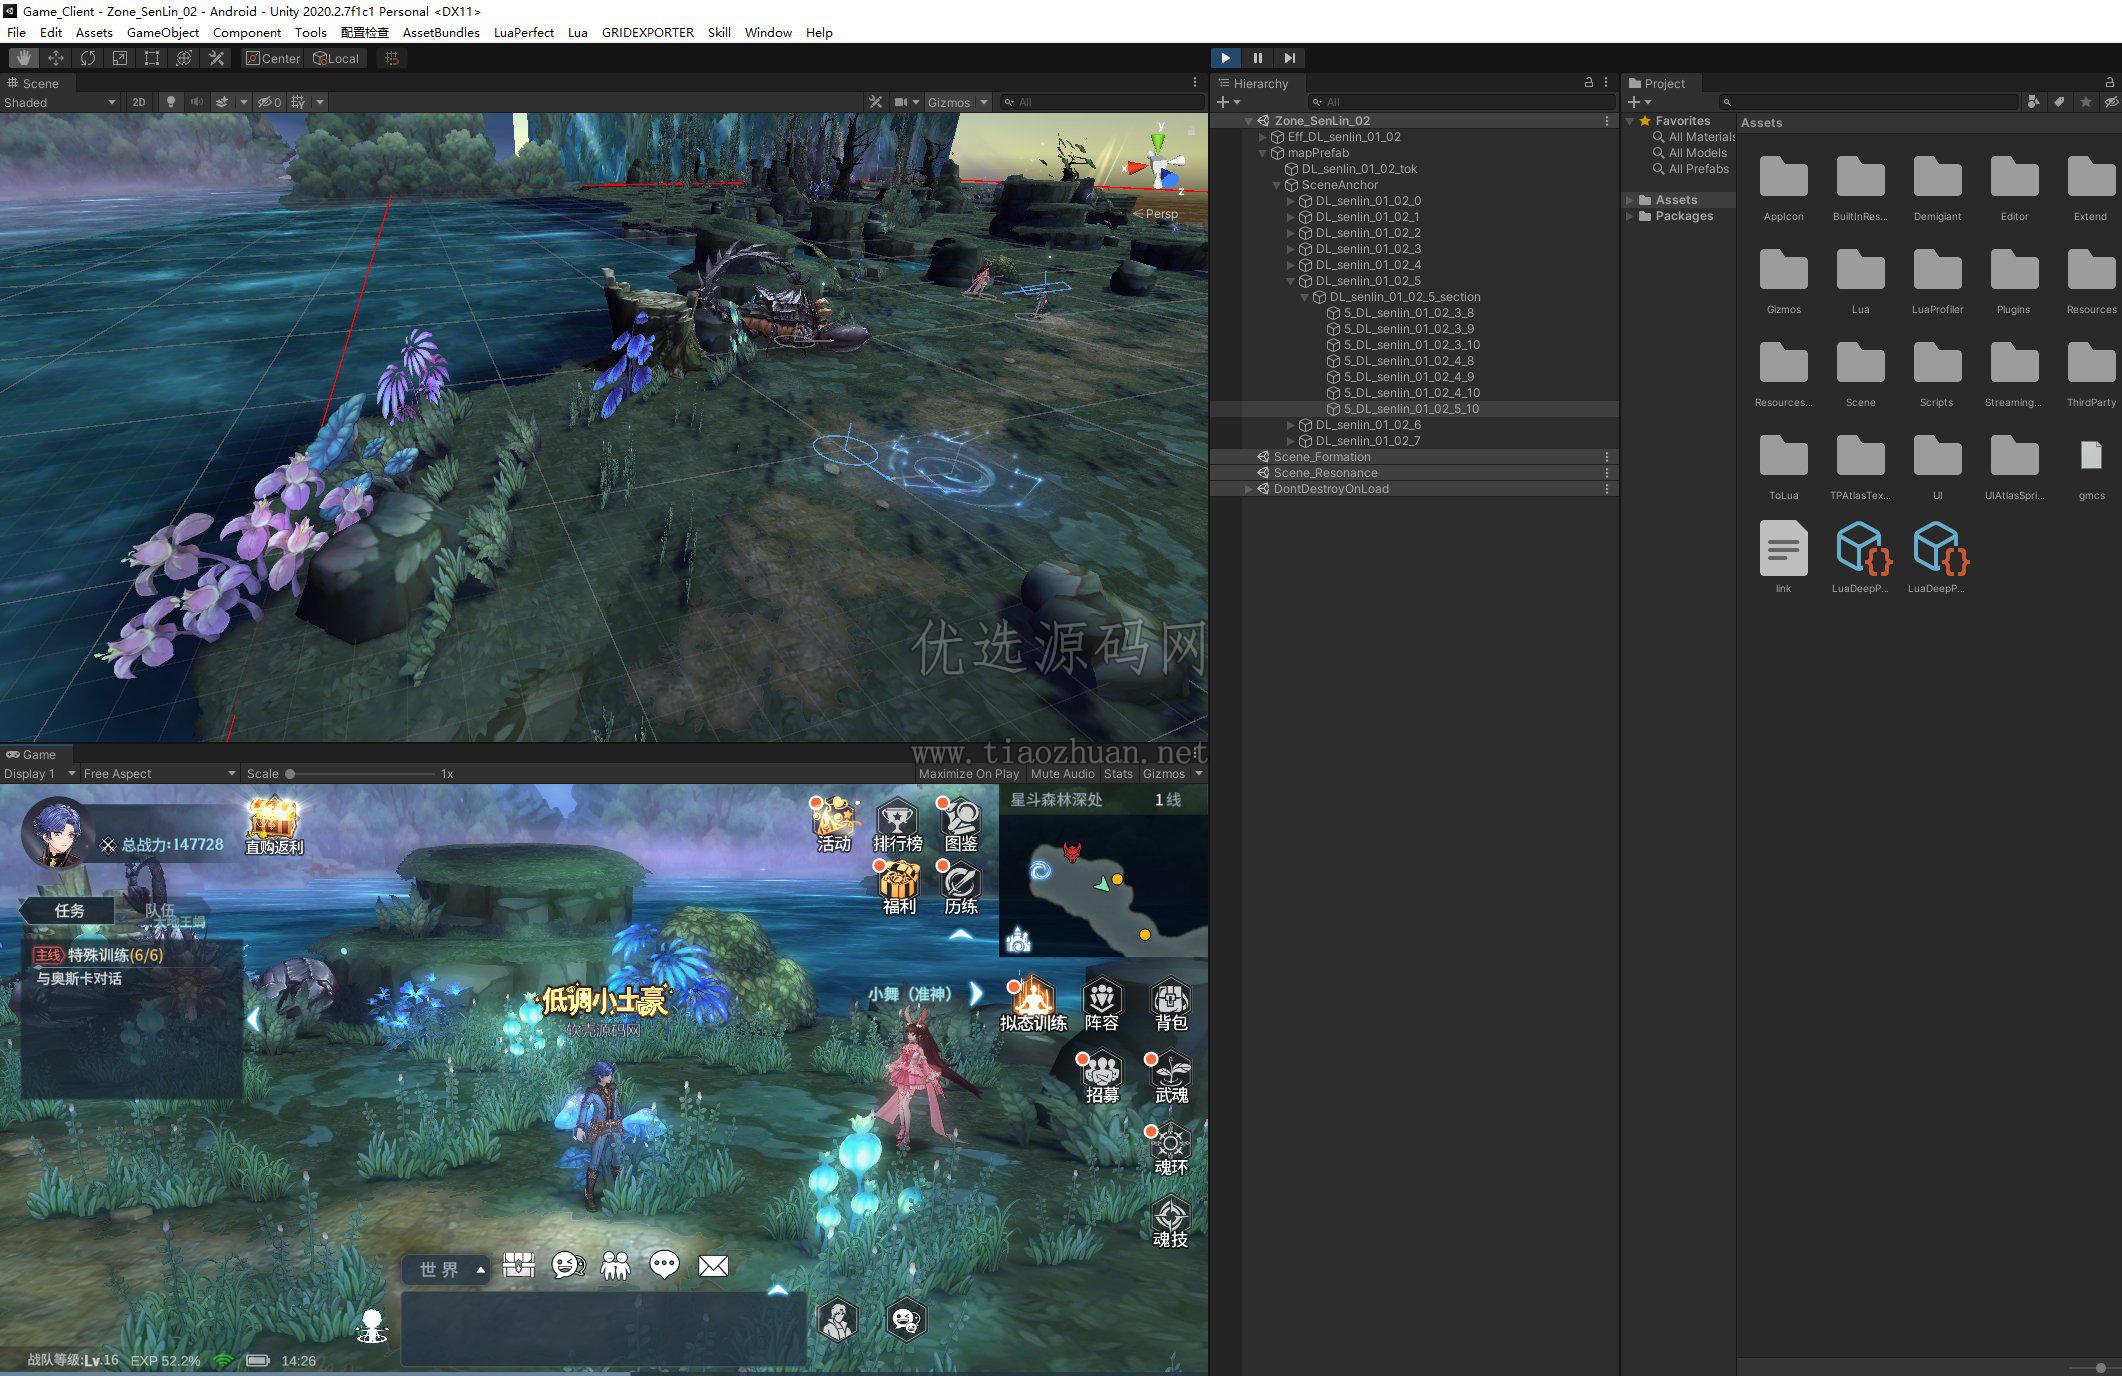Open the Window menu
The height and width of the screenshot is (1376, 2122).
768,32
